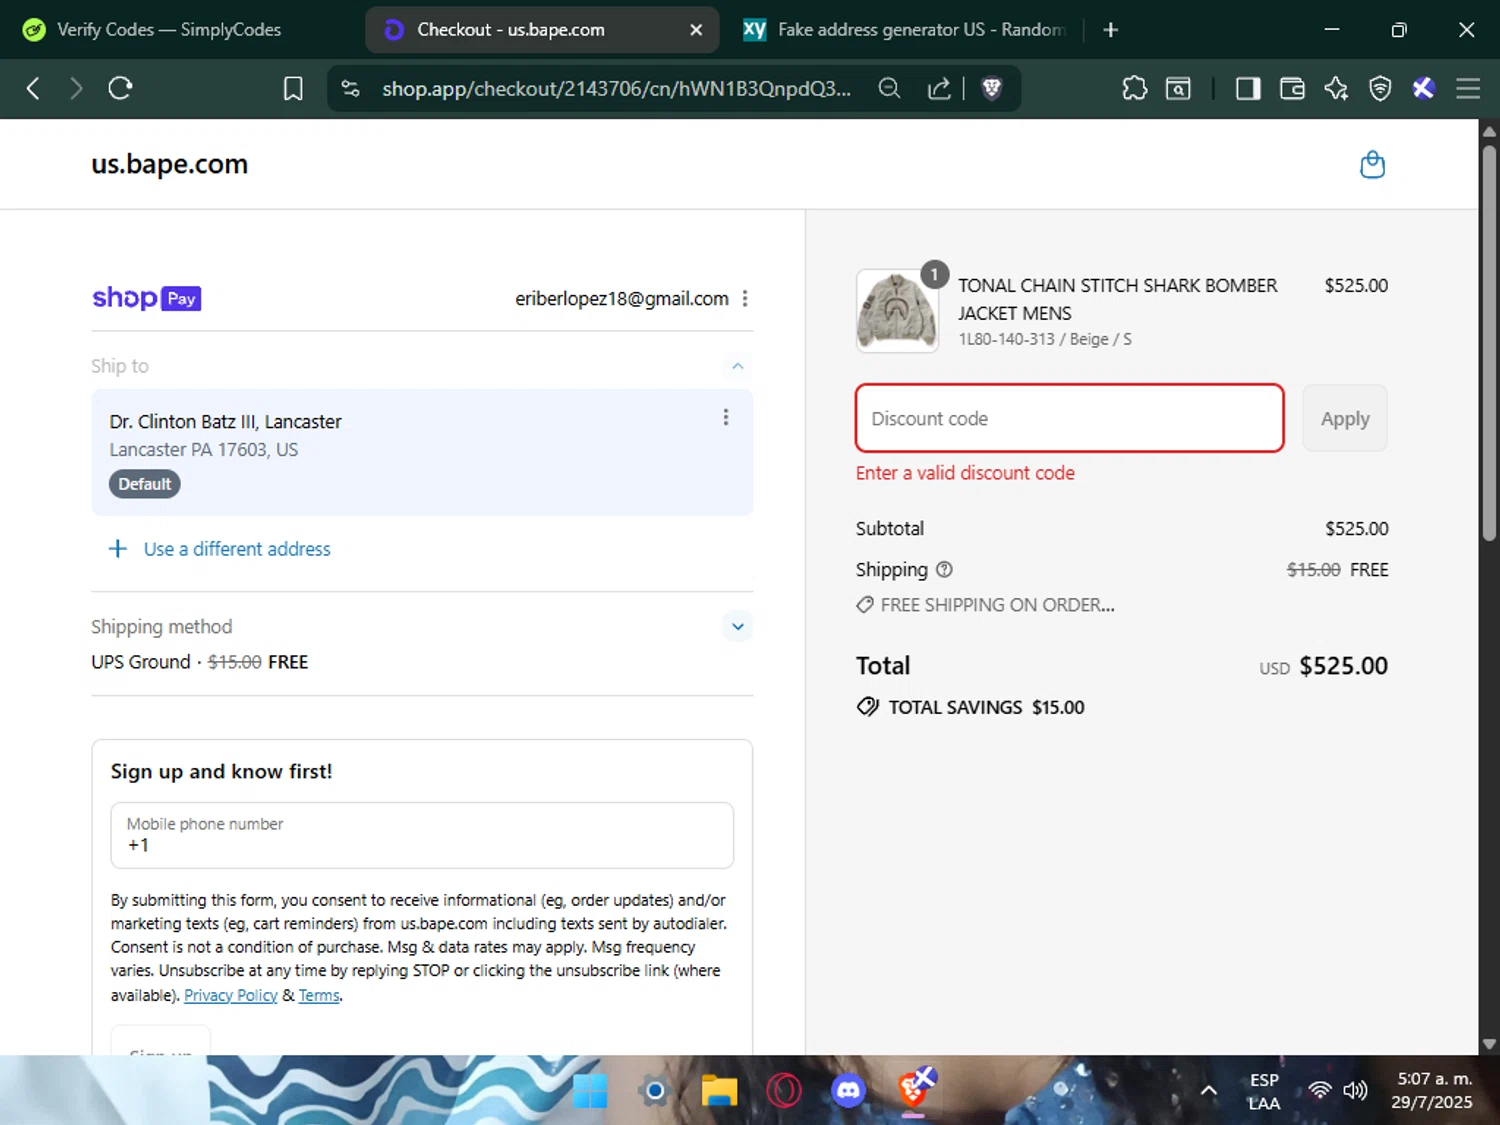This screenshot has width=1500, height=1125.
Task: Open site settings icon in address bar
Action: pos(350,89)
